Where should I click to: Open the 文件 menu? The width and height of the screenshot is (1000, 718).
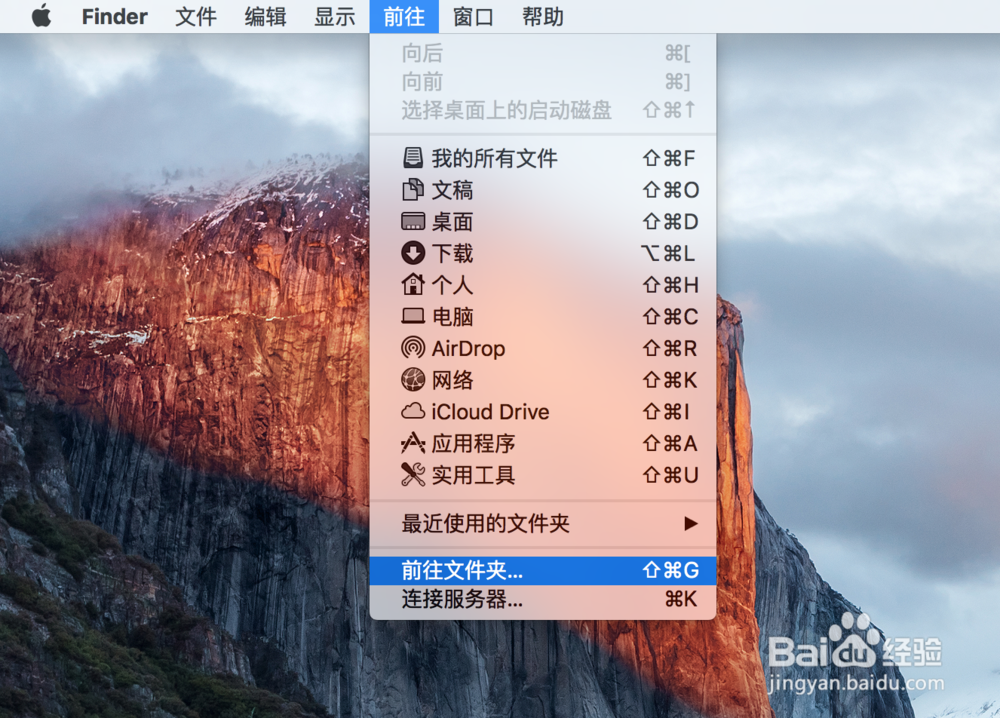(x=195, y=16)
